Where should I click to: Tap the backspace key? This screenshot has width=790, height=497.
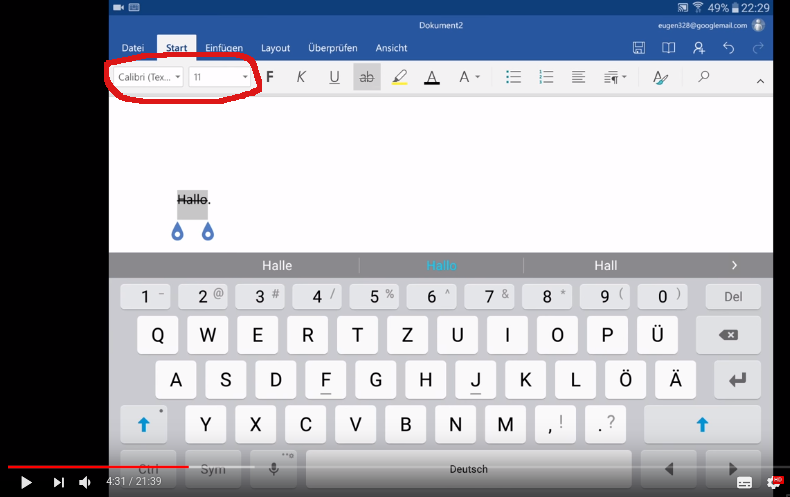click(x=728, y=335)
